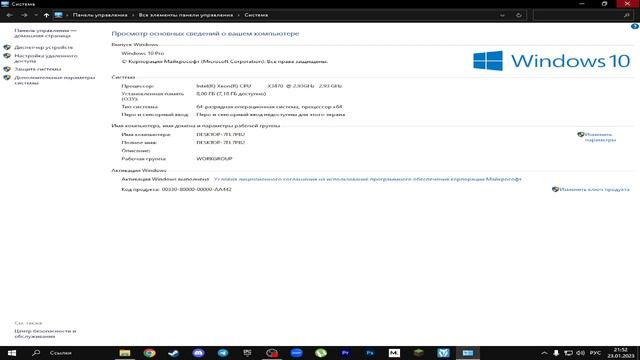640x360 pixels.
Task: Click Изменить ключ продукта link
Action: (594, 189)
